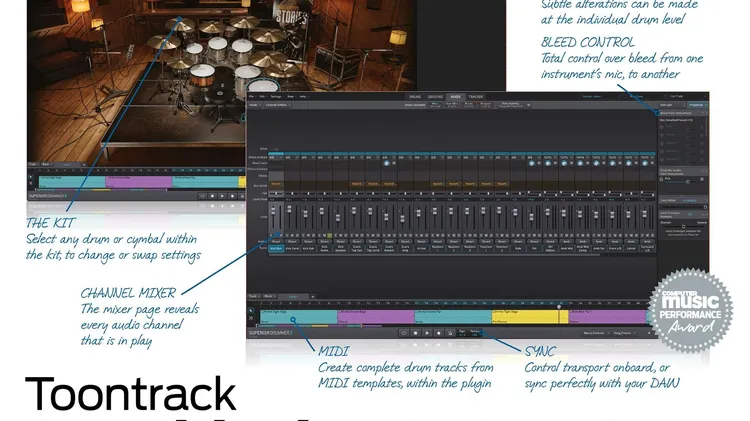Select the arrow pointer tool beside the timeline

251,310
